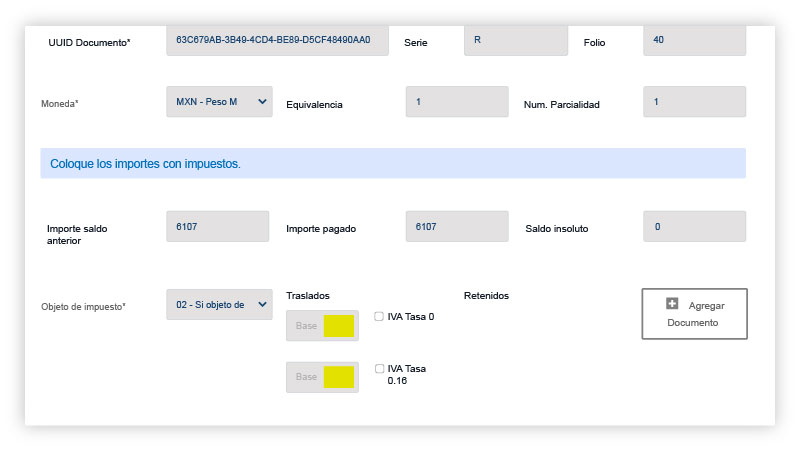Click the 'Coloque los importes con impuestos' banner
This screenshot has width=800, height=453.
coord(393,163)
